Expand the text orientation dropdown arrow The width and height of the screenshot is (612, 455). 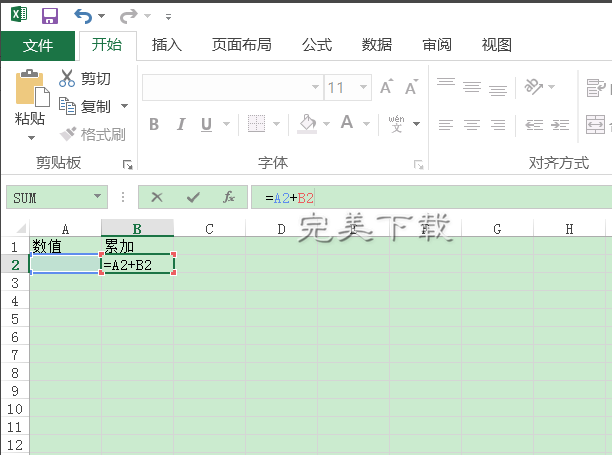[552, 87]
